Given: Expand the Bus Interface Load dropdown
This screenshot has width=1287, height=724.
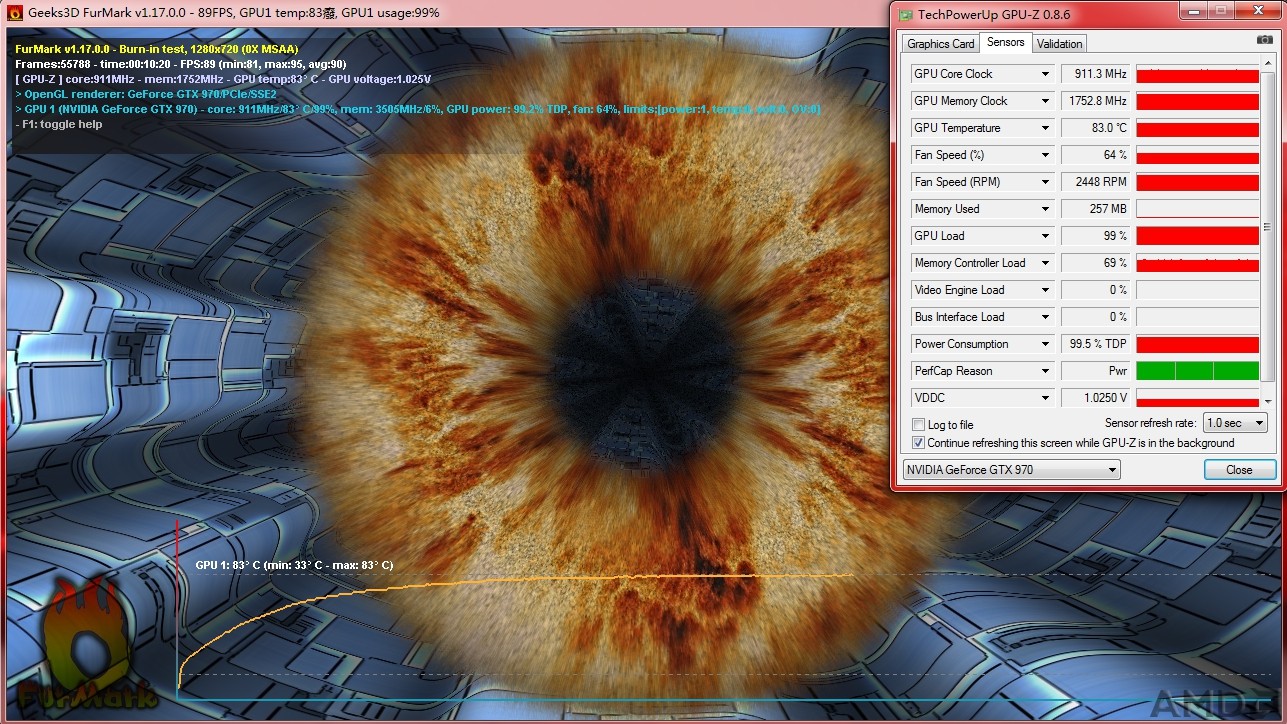Looking at the screenshot, I should [1046, 317].
